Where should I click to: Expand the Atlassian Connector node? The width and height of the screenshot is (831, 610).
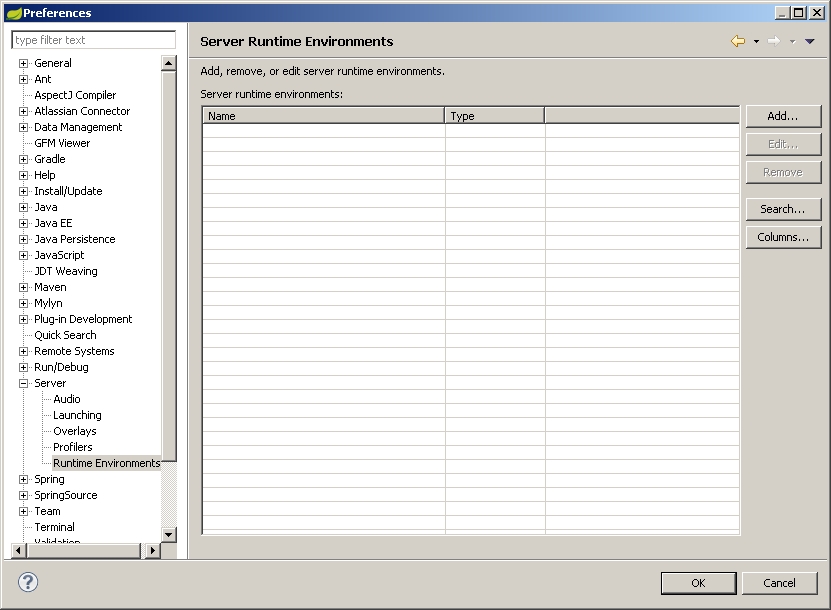pyautogui.click(x=23, y=111)
